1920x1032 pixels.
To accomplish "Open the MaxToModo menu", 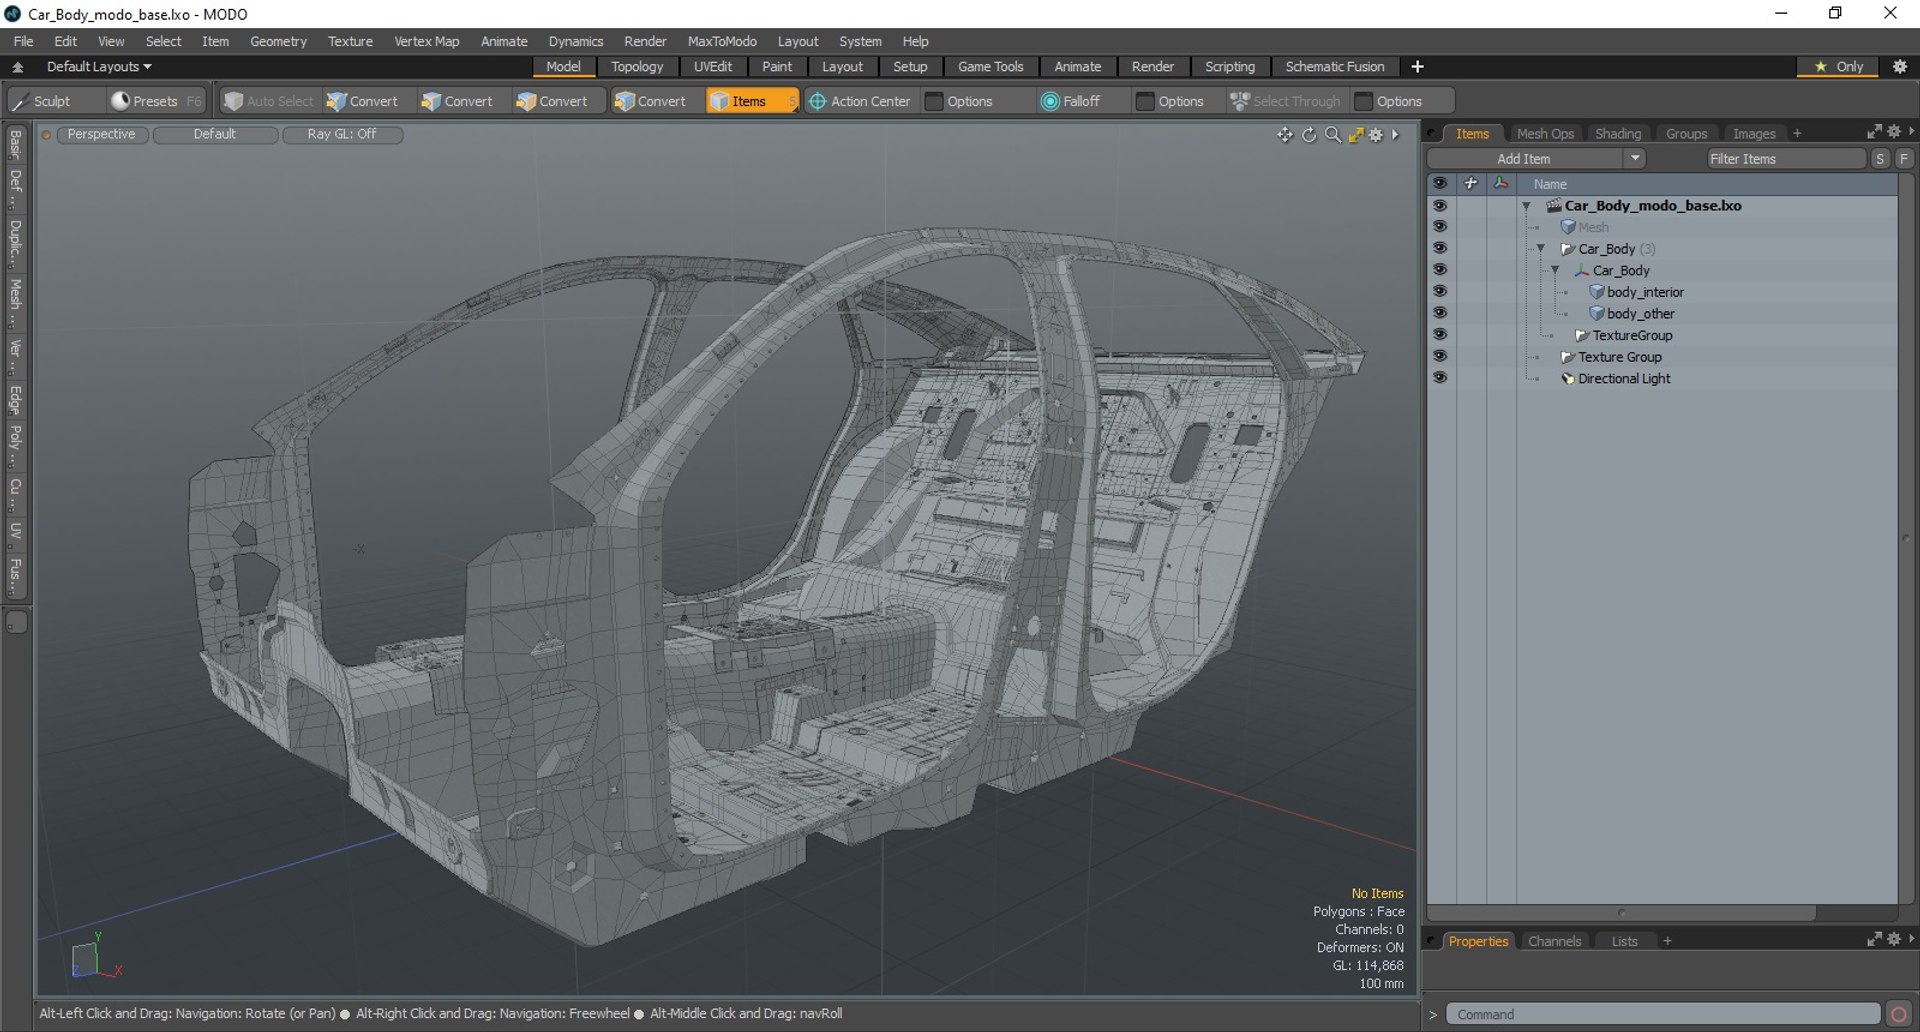I will point(722,41).
